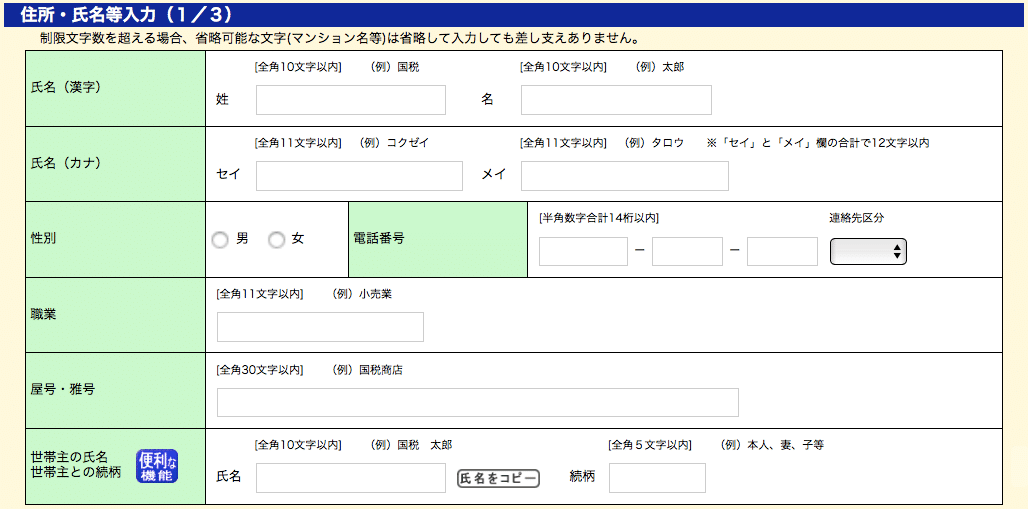Screen dimensions: 1028x509
Task: Select the 男 radio button
Action: tap(220, 241)
